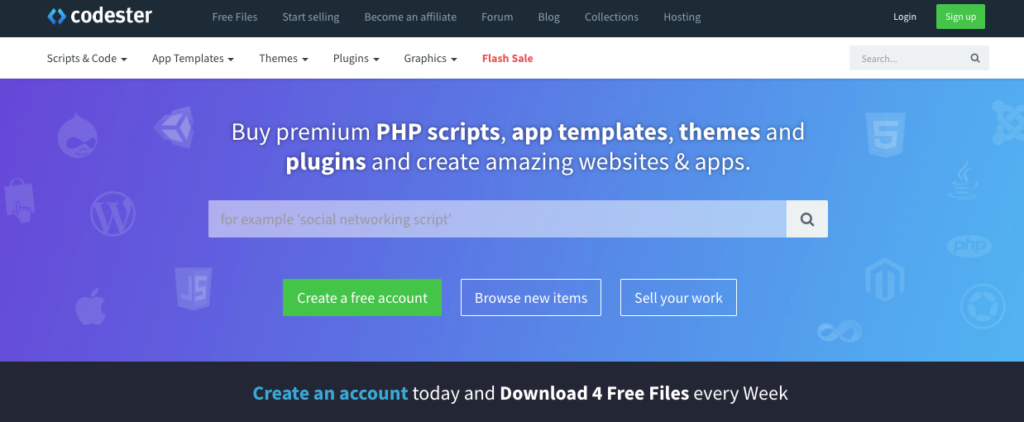The image size is (1024, 422).
Task: Open the Themes dropdown menu
Action: [283, 58]
